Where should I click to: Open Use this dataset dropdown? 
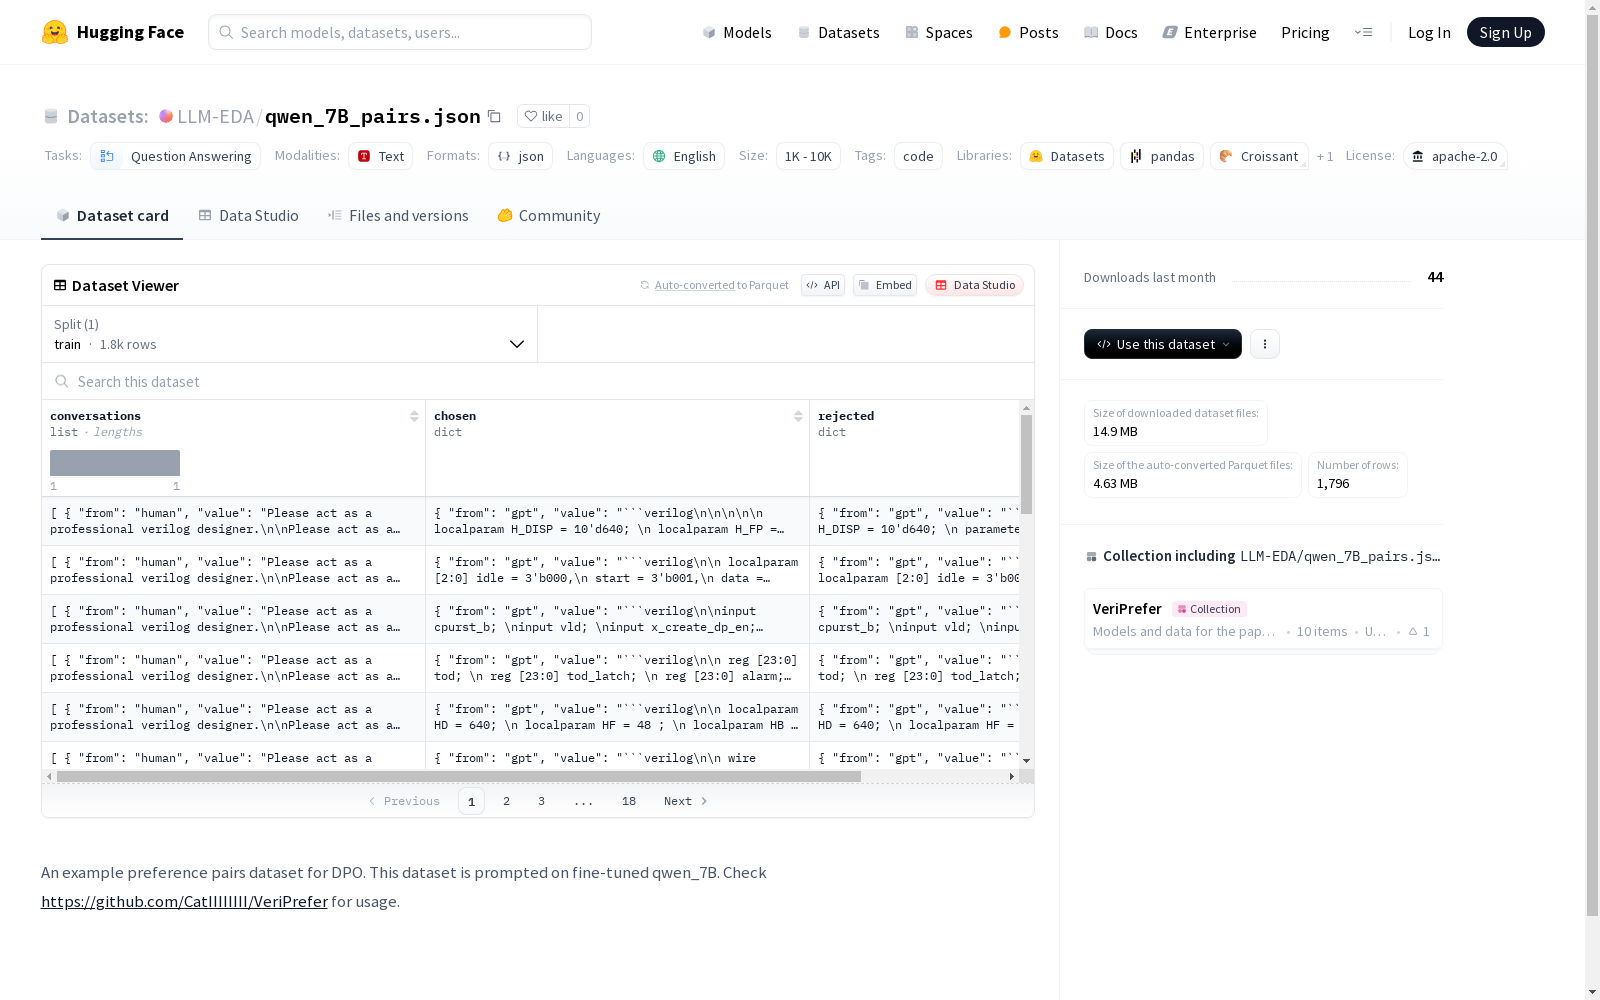pyautogui.click(x=1163, y=344)
